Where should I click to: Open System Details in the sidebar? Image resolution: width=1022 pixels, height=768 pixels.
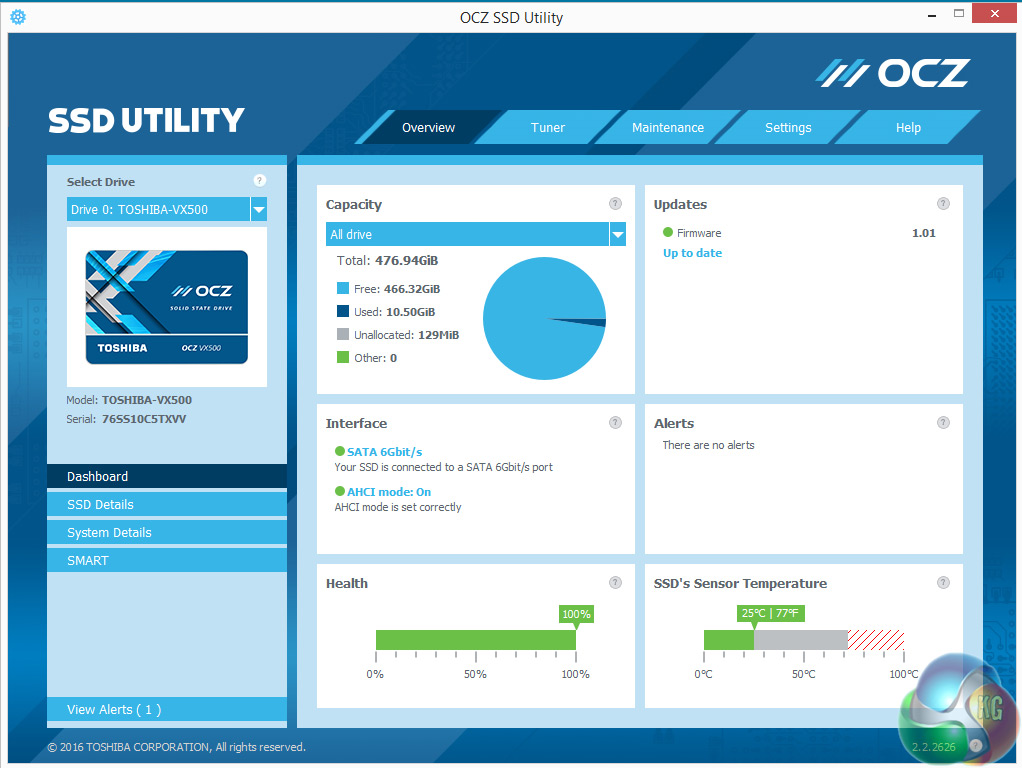[x=167, y=533]
